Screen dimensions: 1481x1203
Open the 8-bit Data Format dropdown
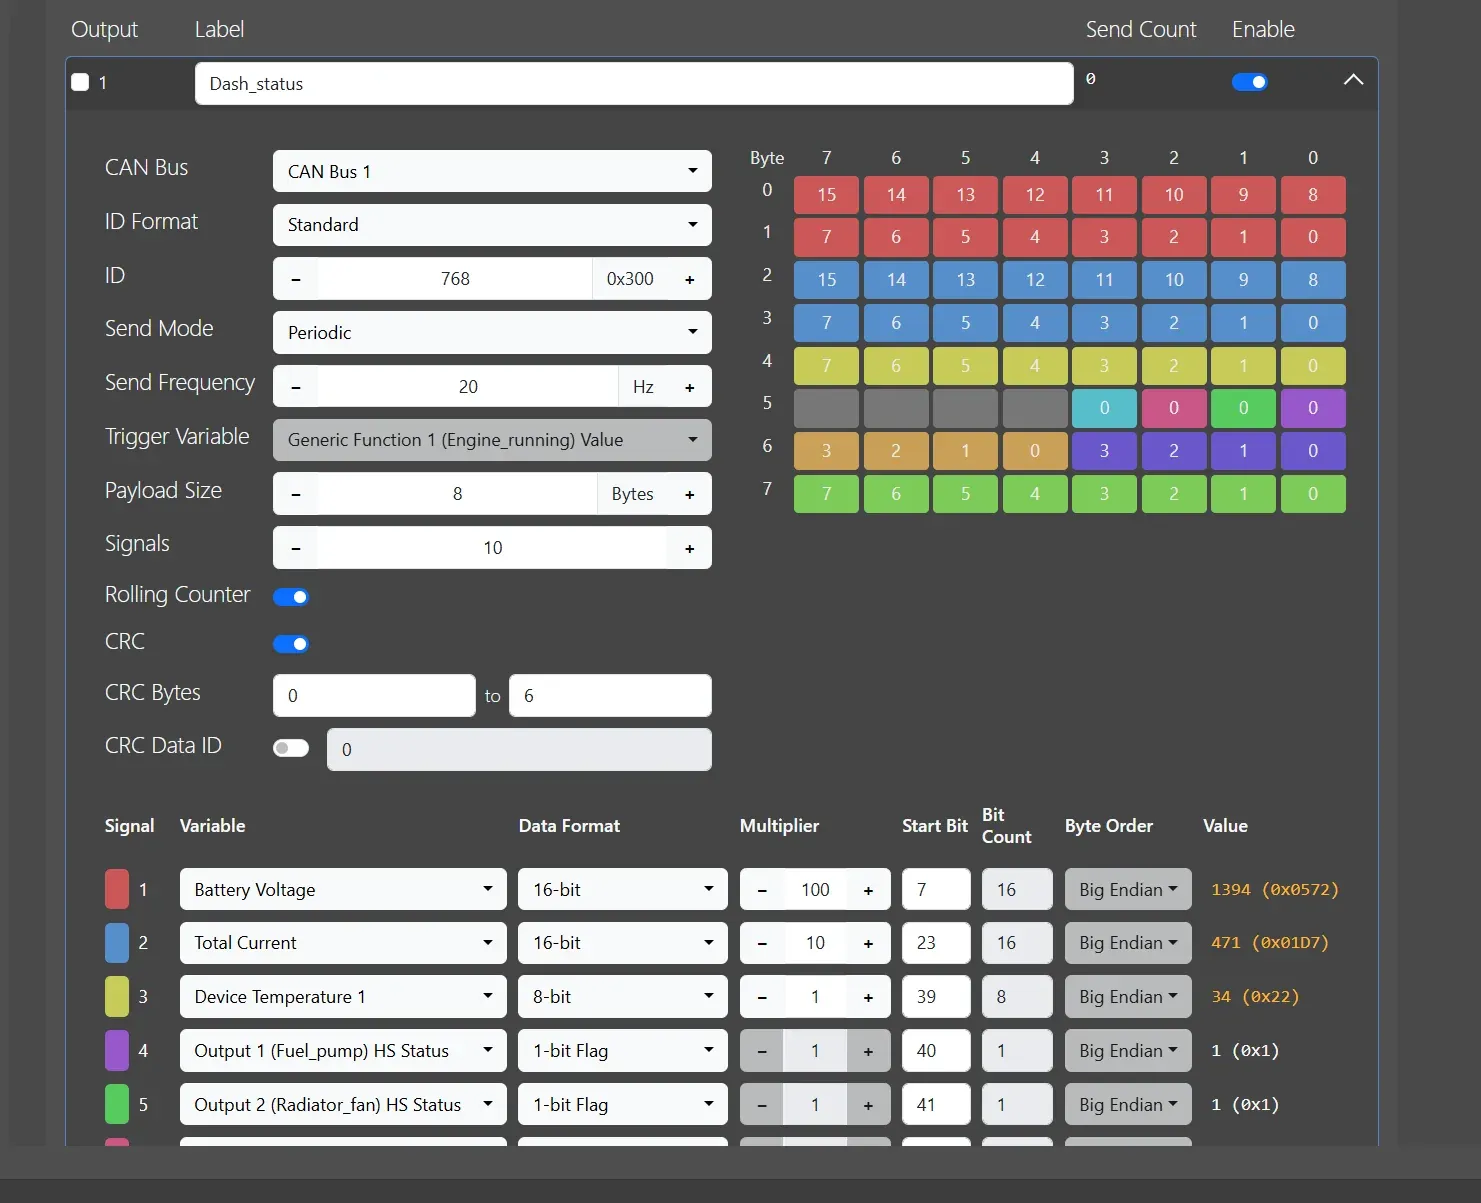[623, 997]
